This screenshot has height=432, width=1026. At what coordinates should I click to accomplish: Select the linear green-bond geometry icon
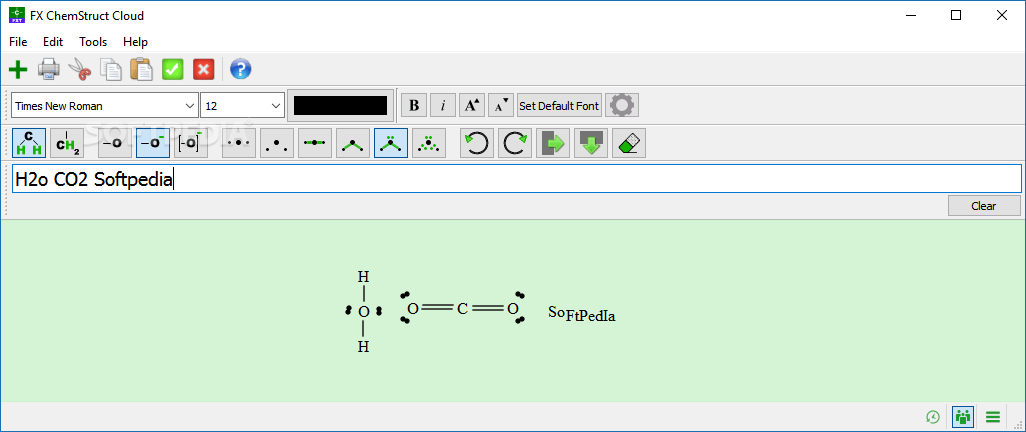click(x=315, y=143)
